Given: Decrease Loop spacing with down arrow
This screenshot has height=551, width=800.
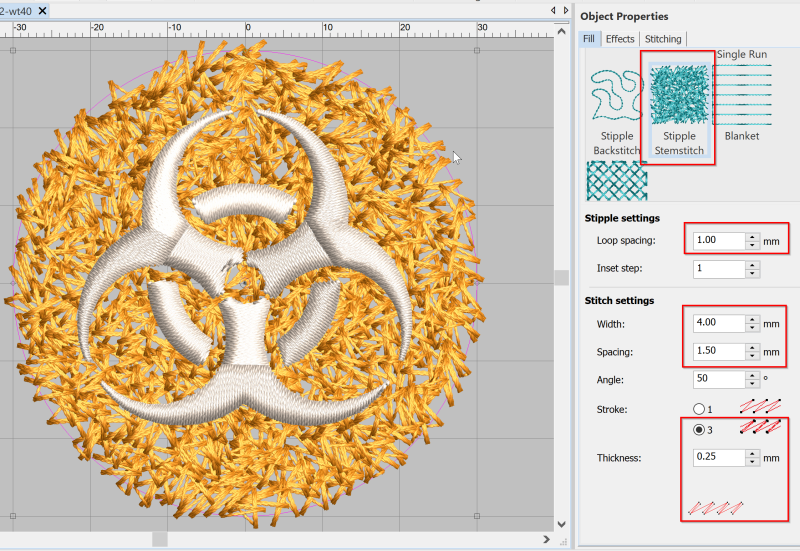Looking at the screenshot, I should tap(753, 245).
